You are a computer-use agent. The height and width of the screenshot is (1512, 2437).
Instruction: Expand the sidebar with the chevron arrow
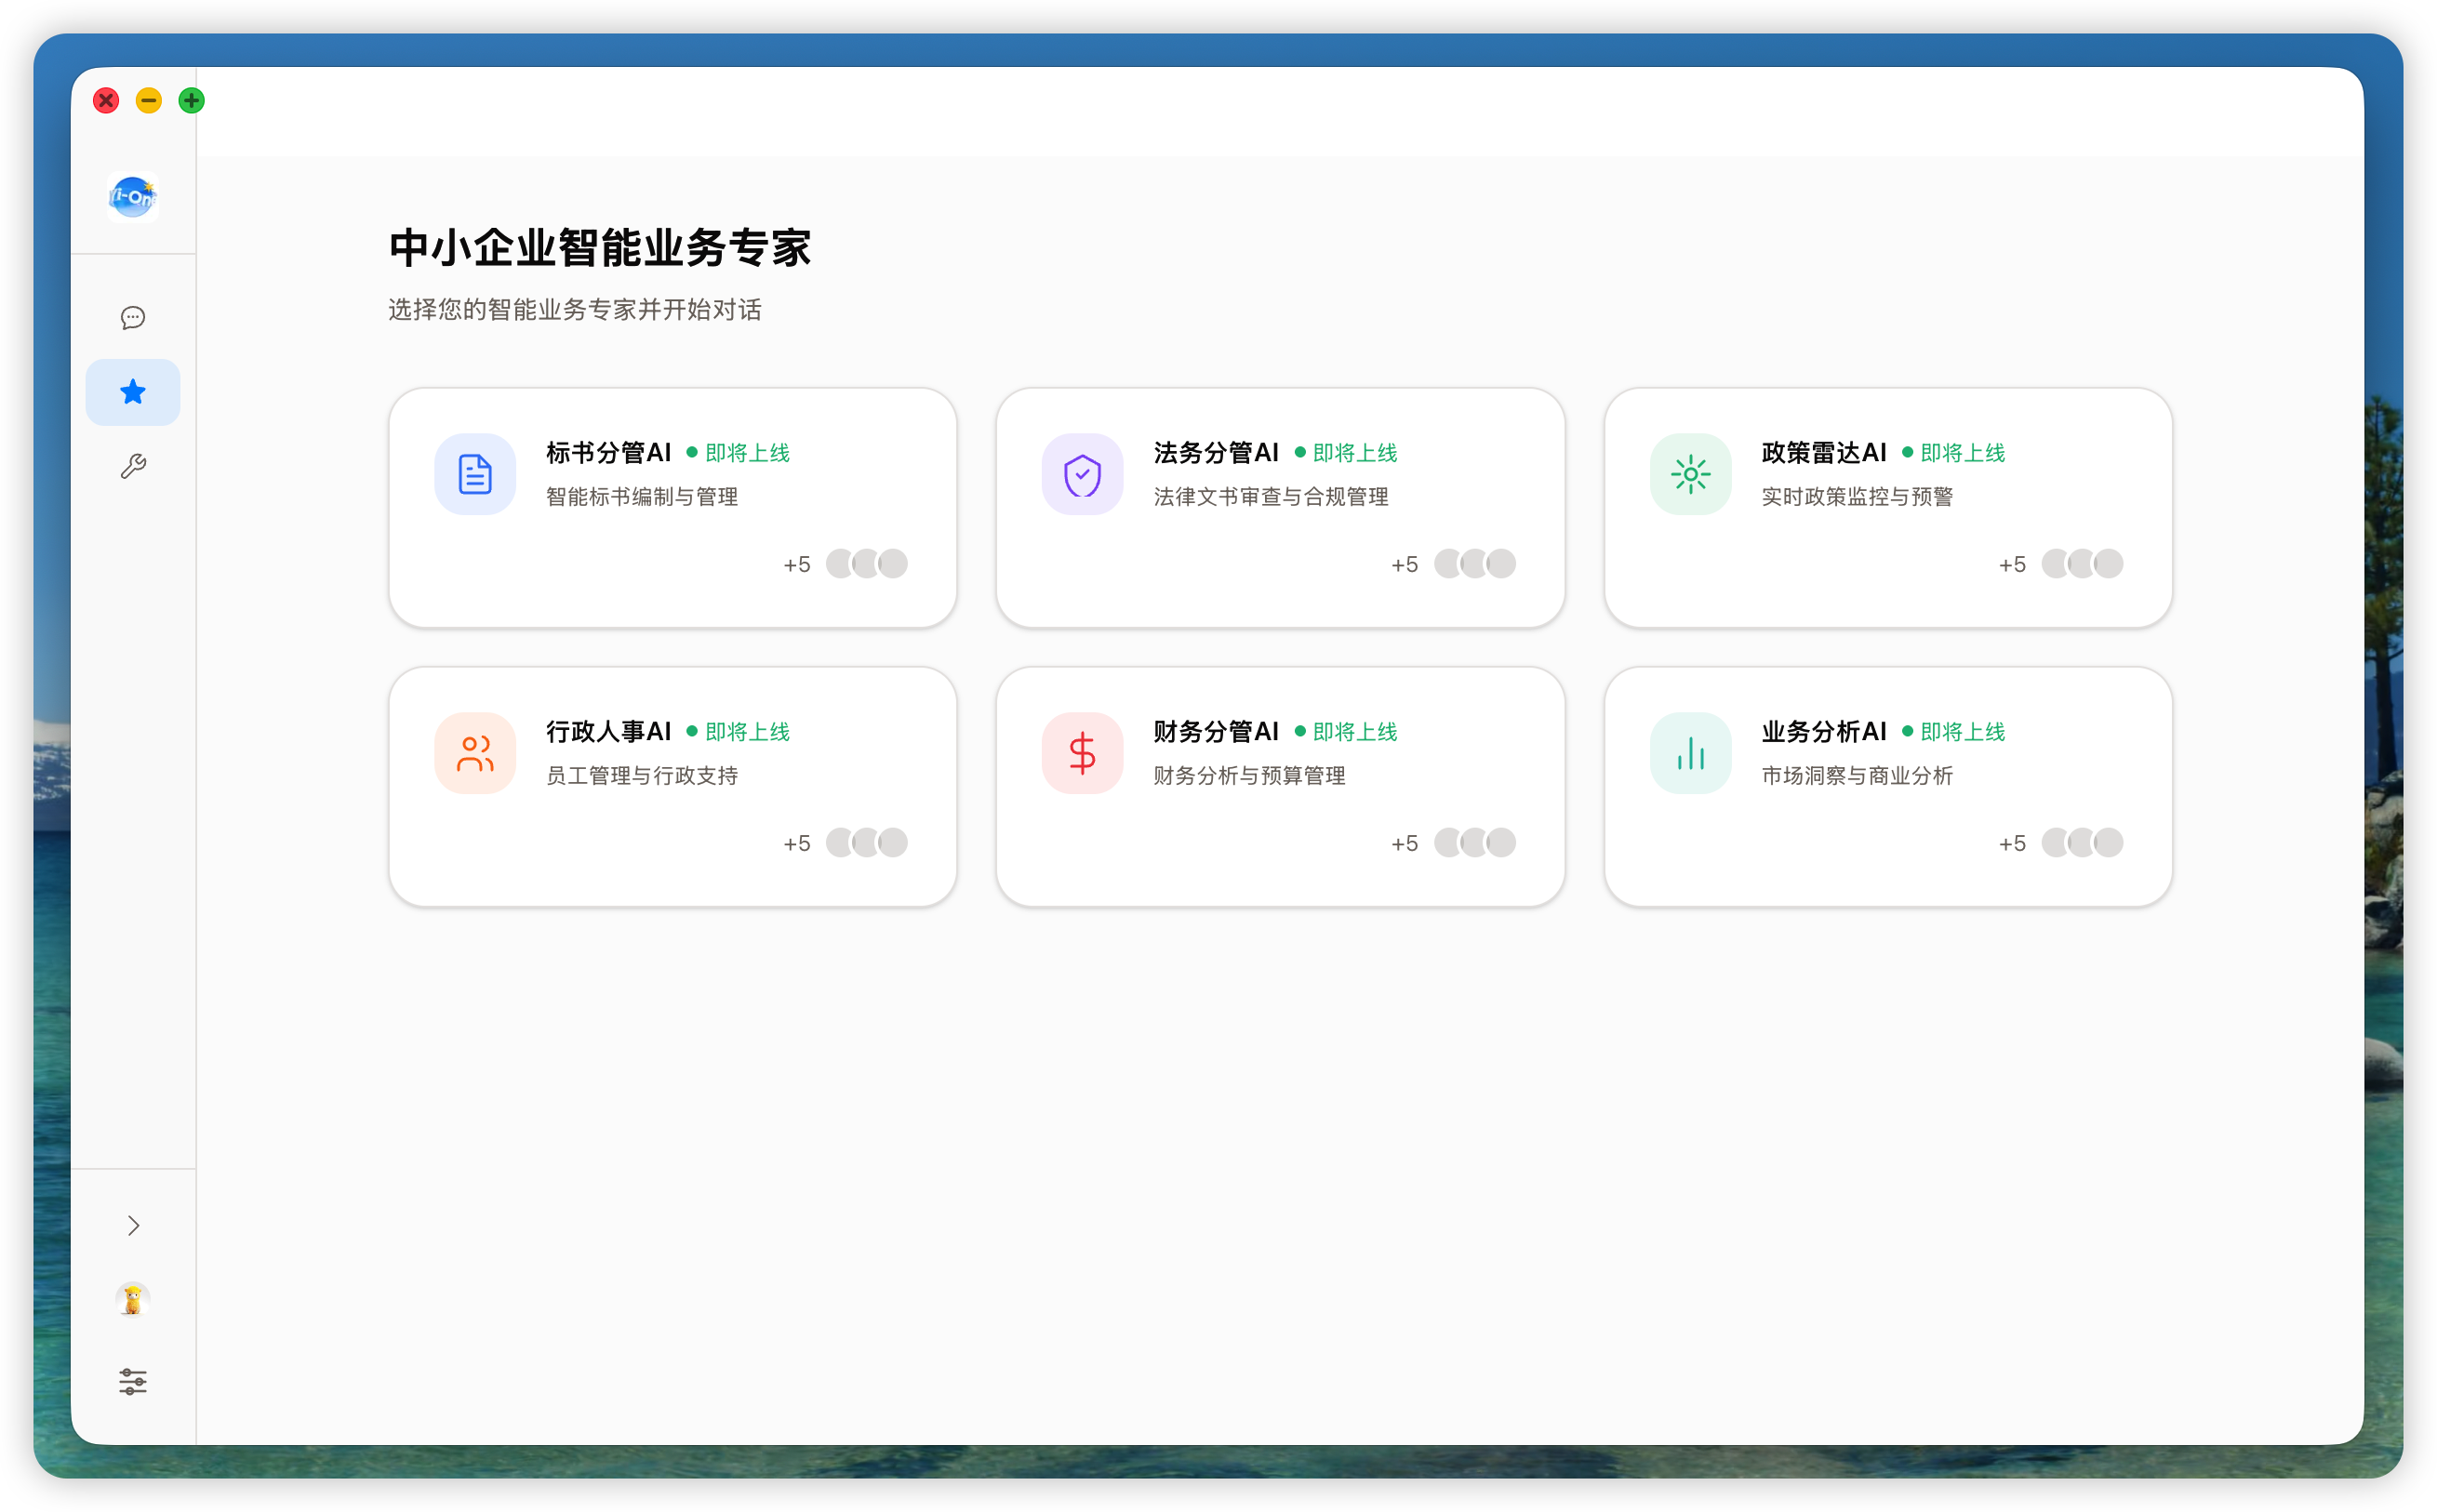click(x=133, y=1225)
